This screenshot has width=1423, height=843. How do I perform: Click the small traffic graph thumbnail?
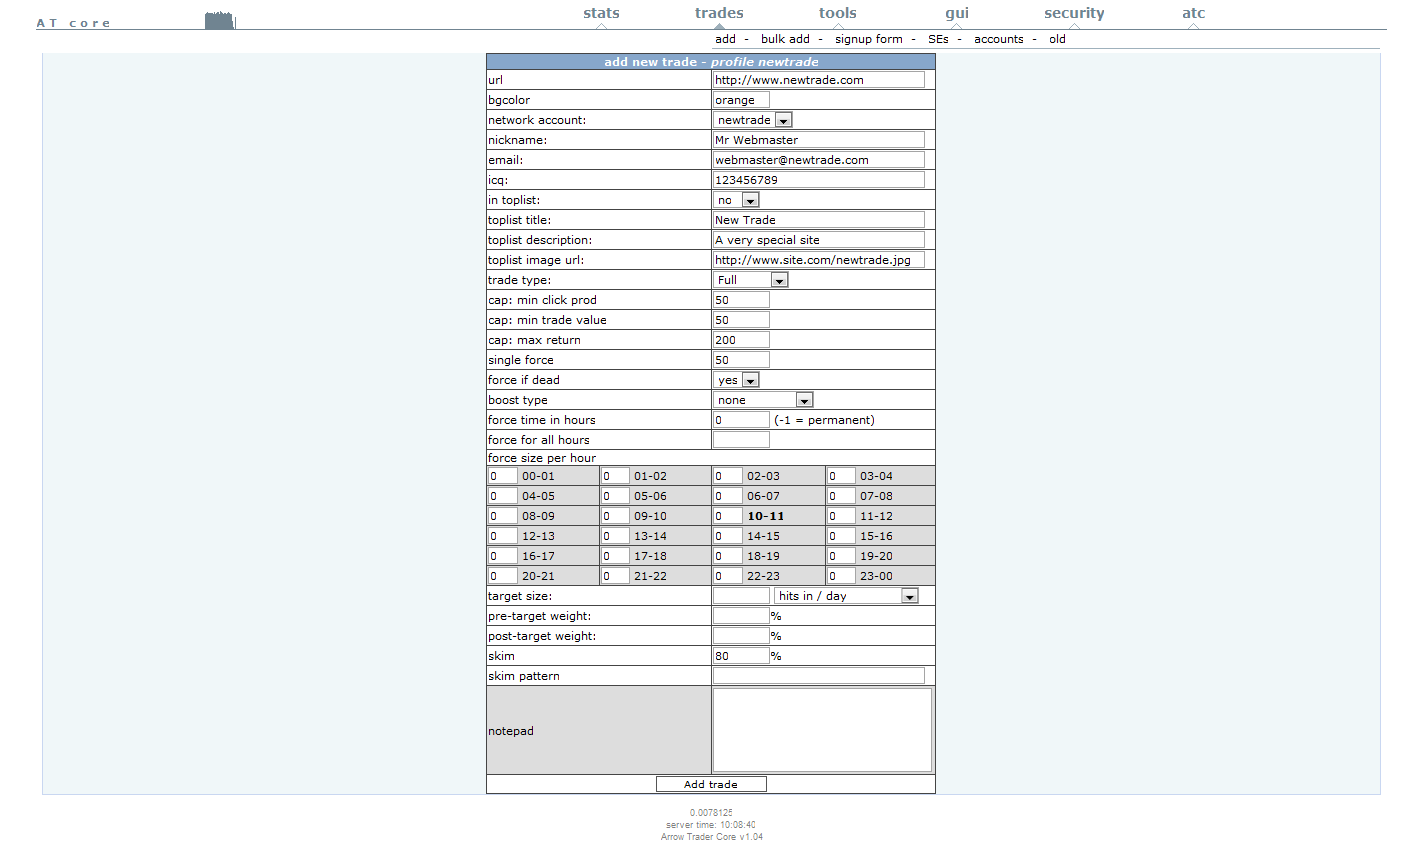click(x=220, y=20)
